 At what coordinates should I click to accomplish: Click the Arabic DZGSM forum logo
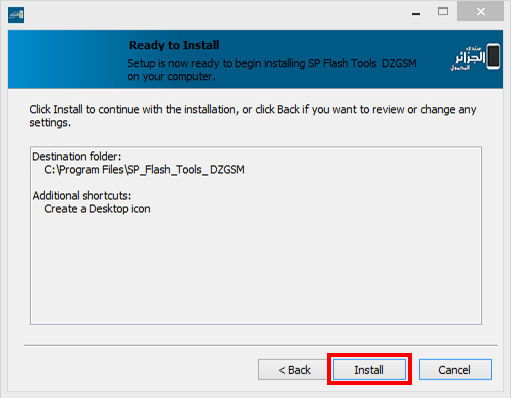pos(476,57)
